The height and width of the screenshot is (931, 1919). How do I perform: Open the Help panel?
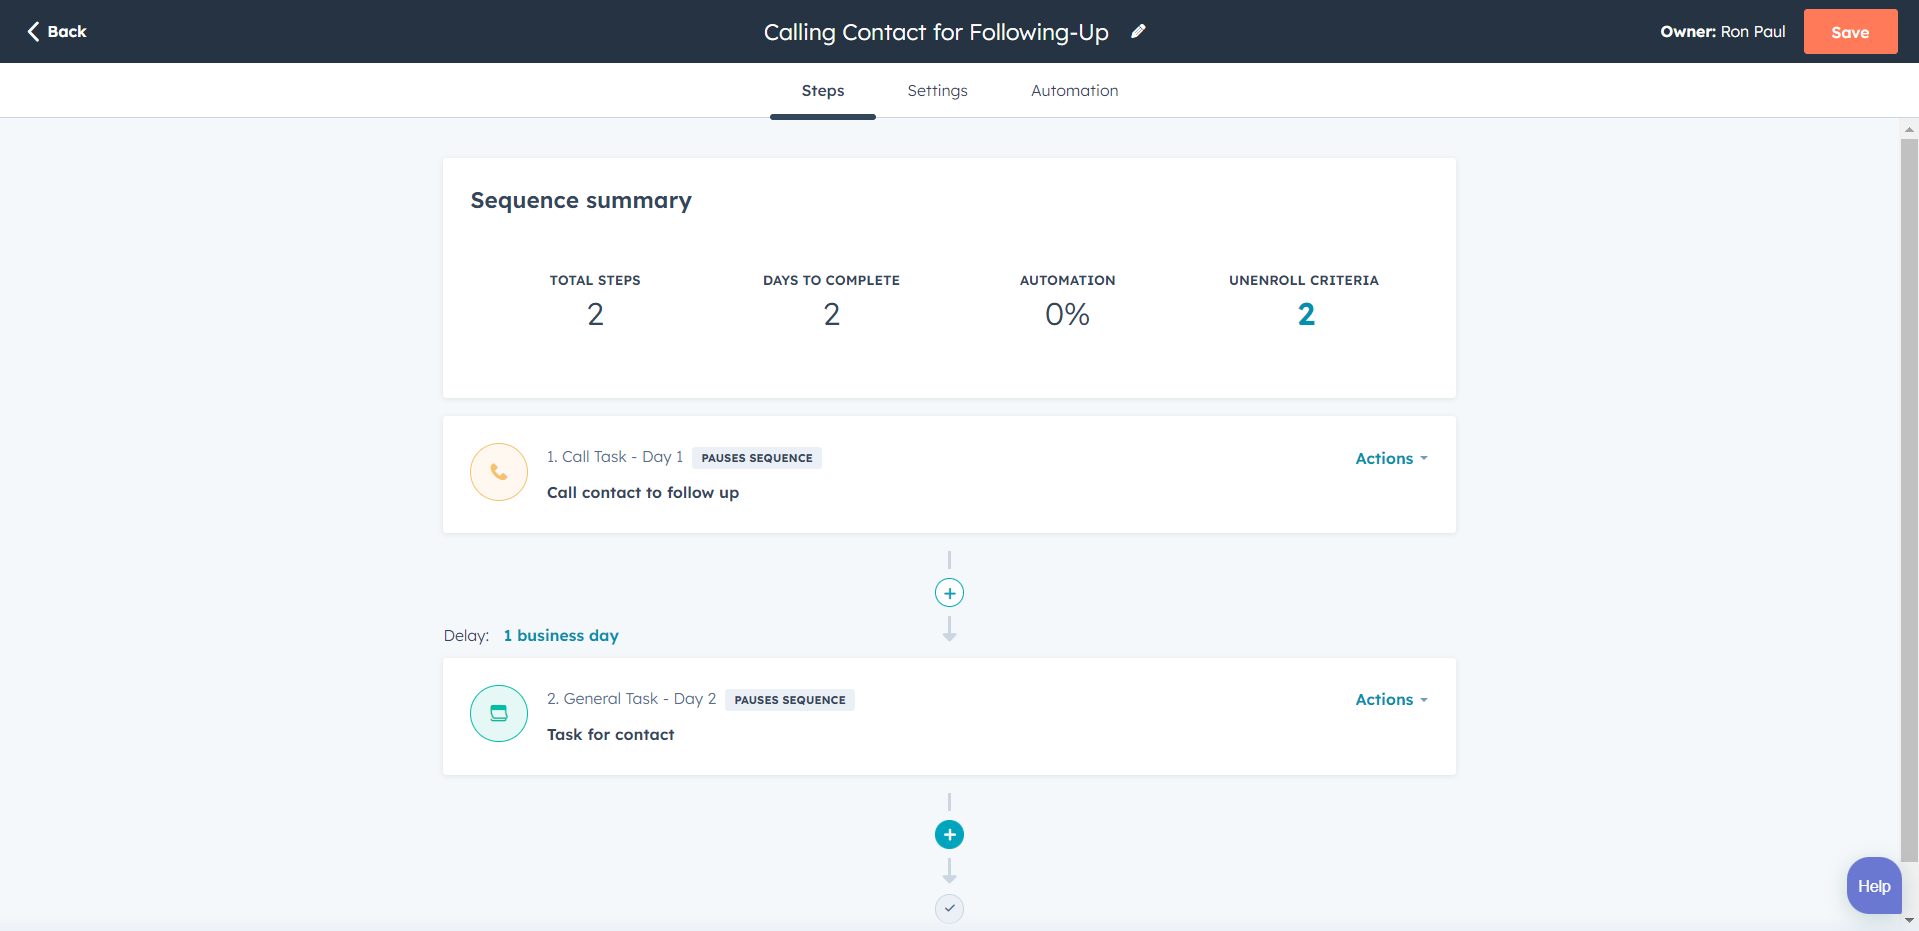click(1873, 885)
